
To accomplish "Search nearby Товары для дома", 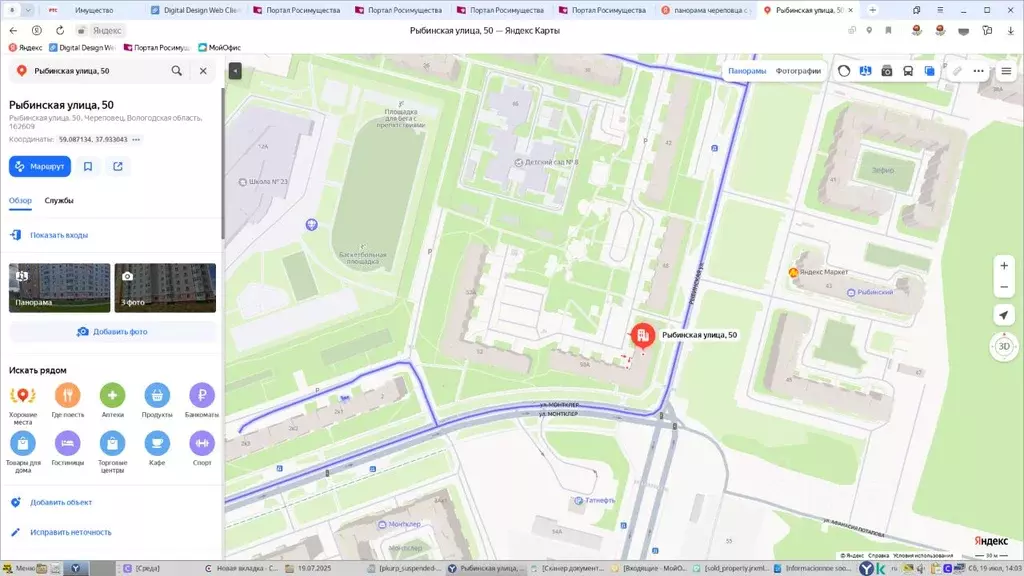I will tap(23, 453).
